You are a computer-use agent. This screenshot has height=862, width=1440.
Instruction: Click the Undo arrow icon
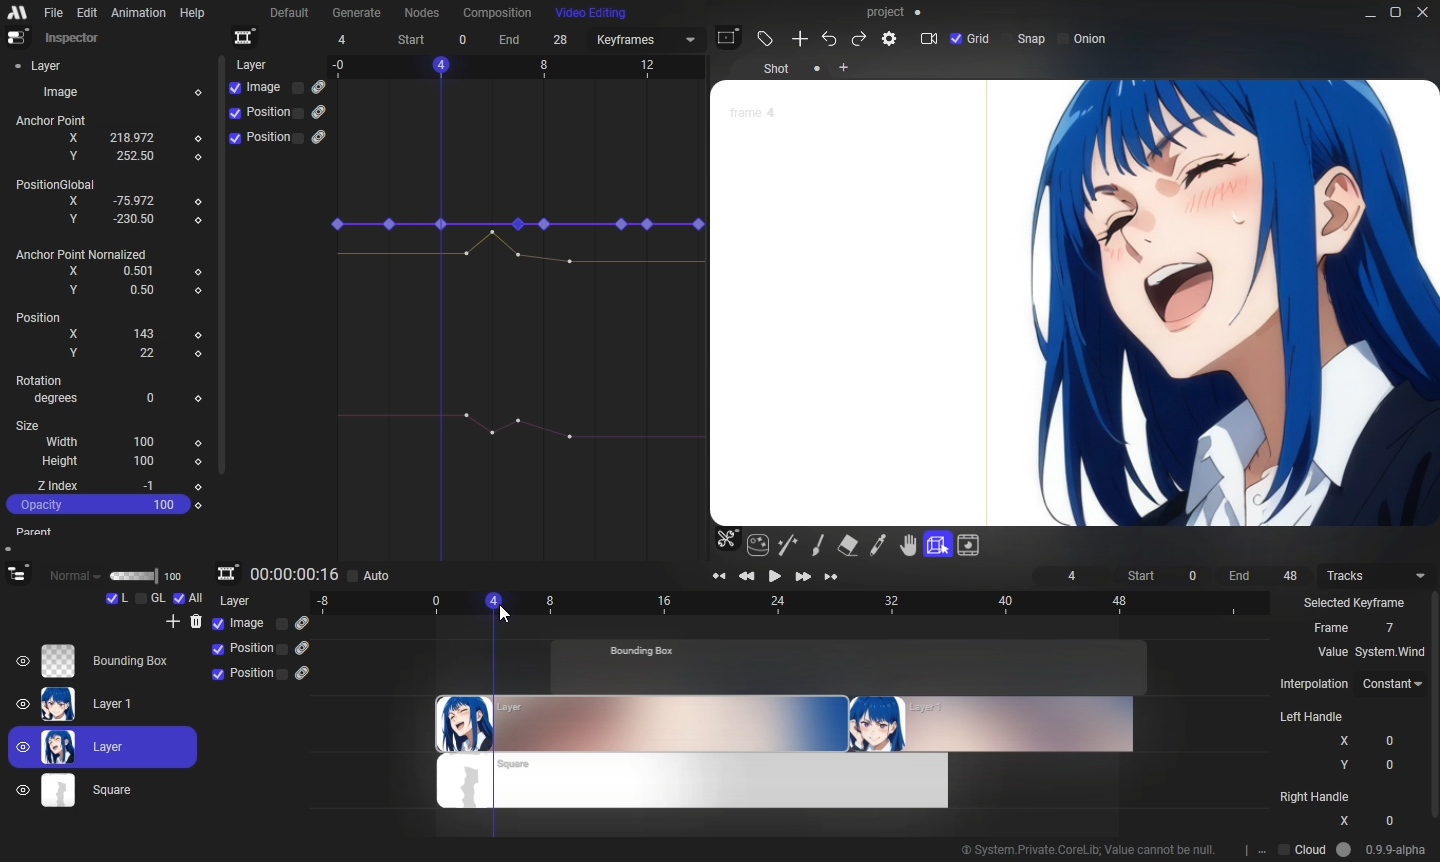click(x=830, y=40)
